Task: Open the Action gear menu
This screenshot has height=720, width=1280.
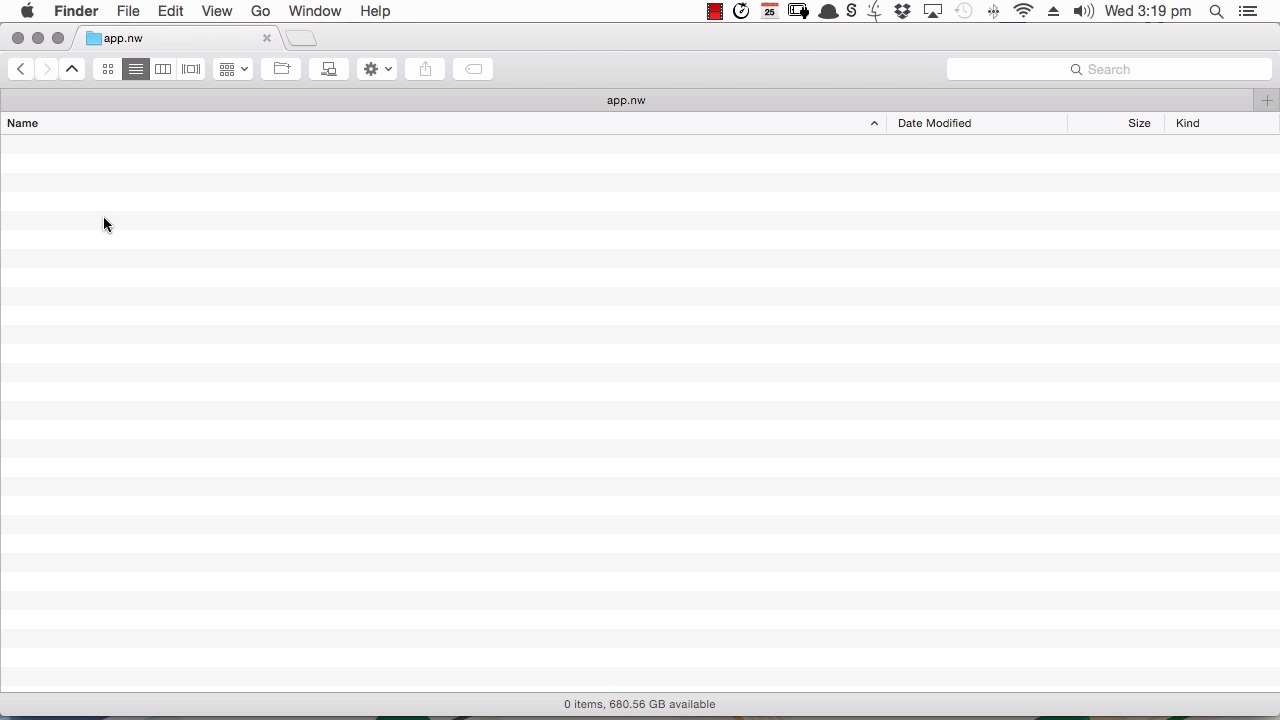Action: [x=377, y=69]
